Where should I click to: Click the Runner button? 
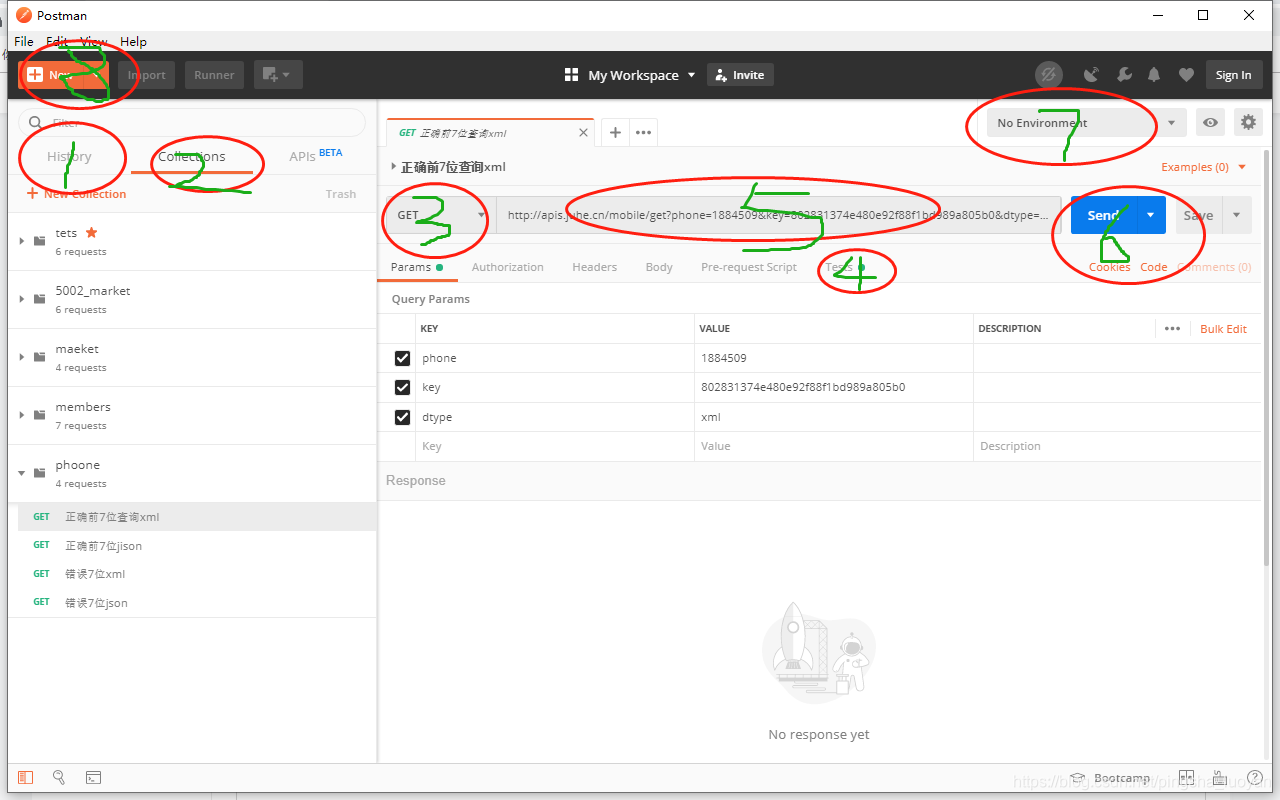(x=214, y=75)
